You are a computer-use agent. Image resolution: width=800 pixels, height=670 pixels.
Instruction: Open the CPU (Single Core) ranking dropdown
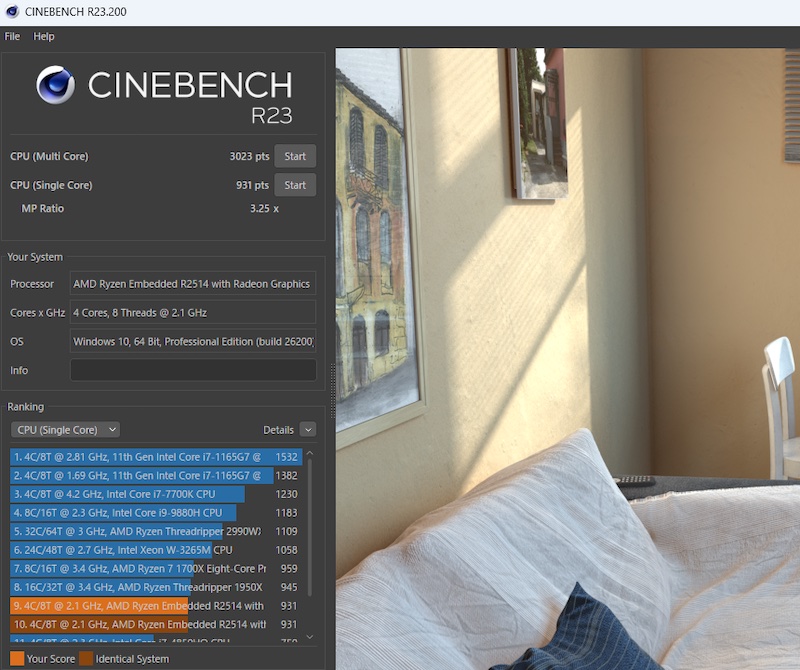pyautogui.click(x=65, y=430)
